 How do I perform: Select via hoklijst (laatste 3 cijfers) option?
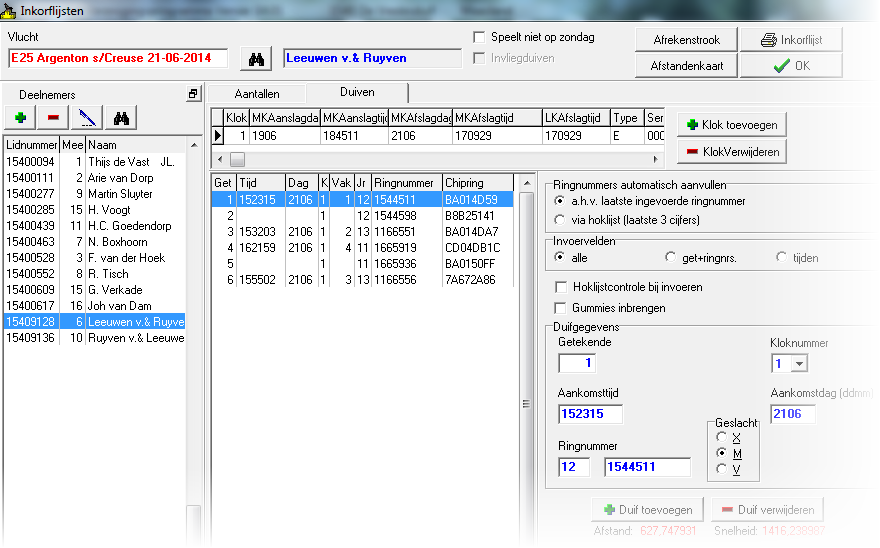point(559,220)
